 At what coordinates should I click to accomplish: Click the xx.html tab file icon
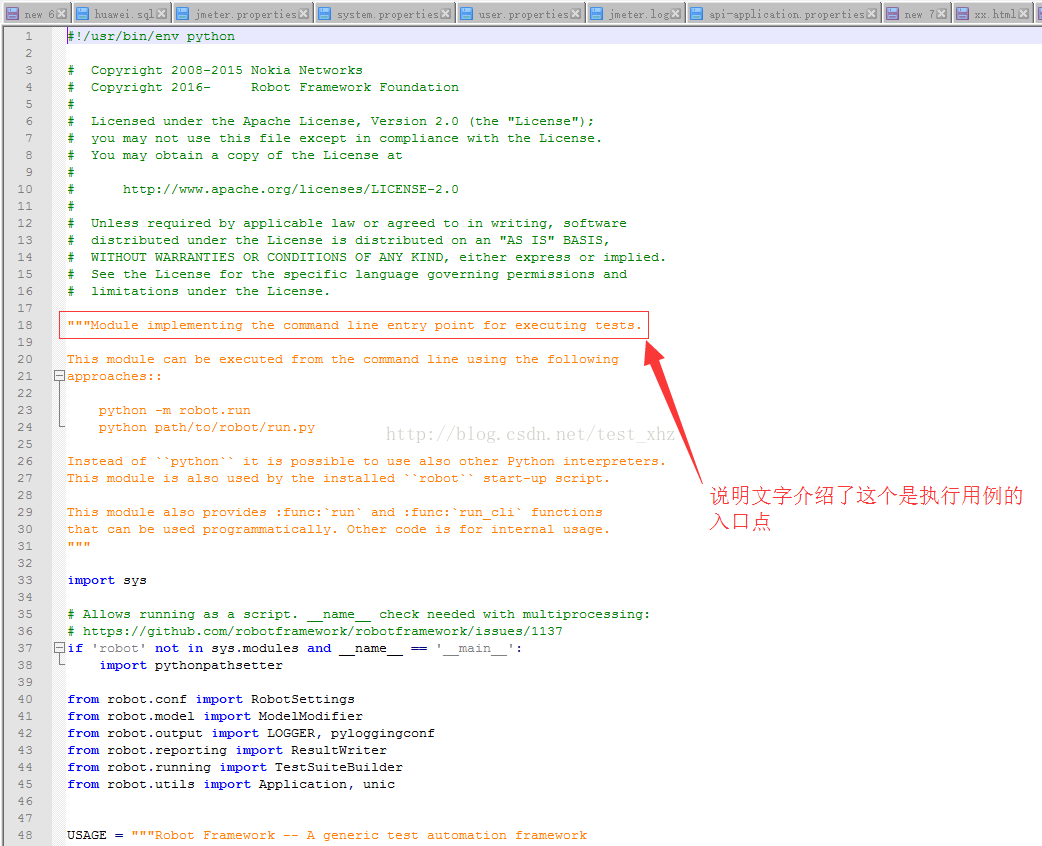coord(962,14)
